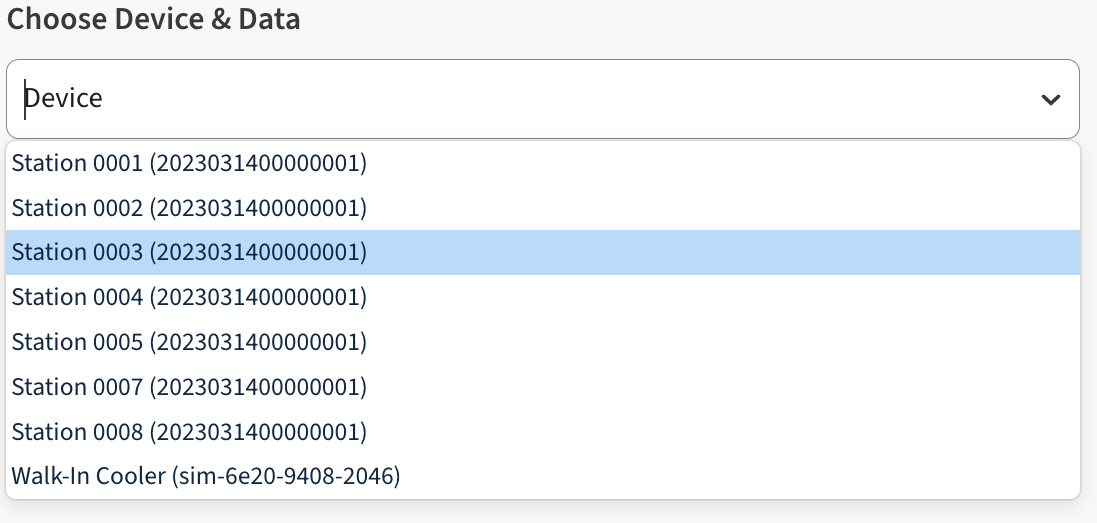Choose the sim-6e20-9408-2046 device entry
1097x523 pixels.
tap(205, 476)
